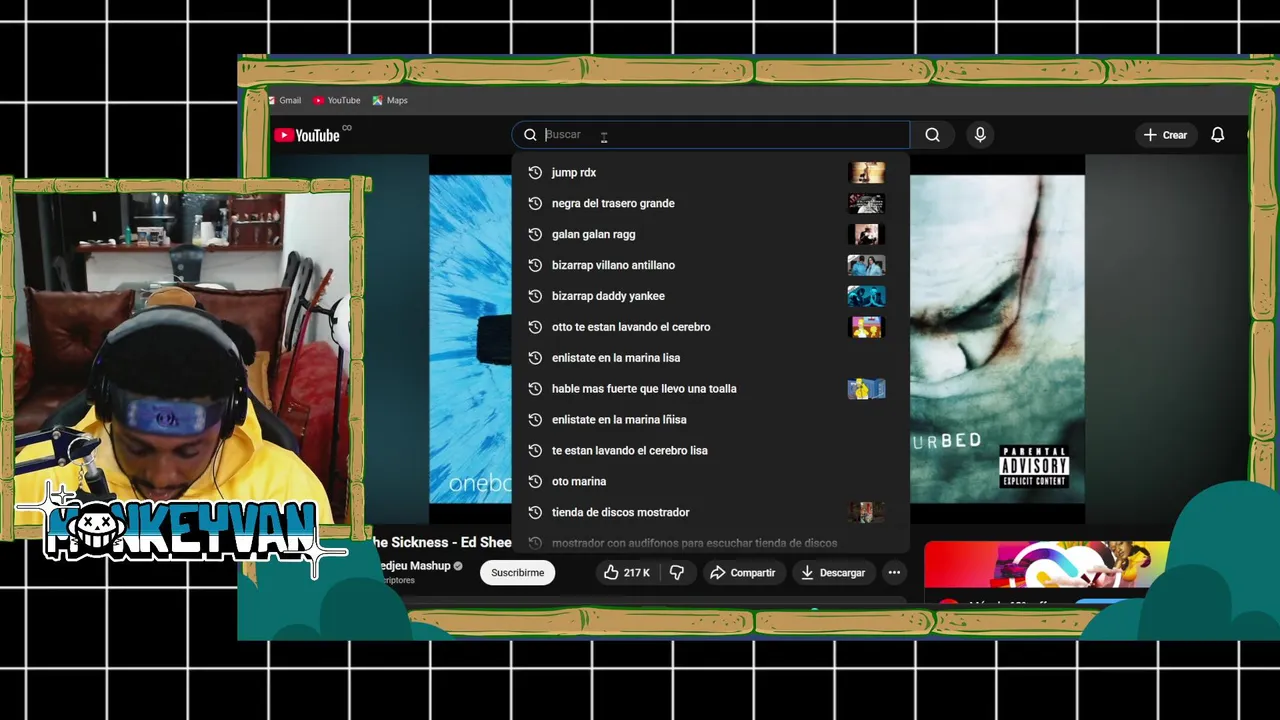The width and height of the screenshot is (1280, 720).
Task: Click thumbnail for "galan galan ragg" suggestion
Action: pos(866,234)
